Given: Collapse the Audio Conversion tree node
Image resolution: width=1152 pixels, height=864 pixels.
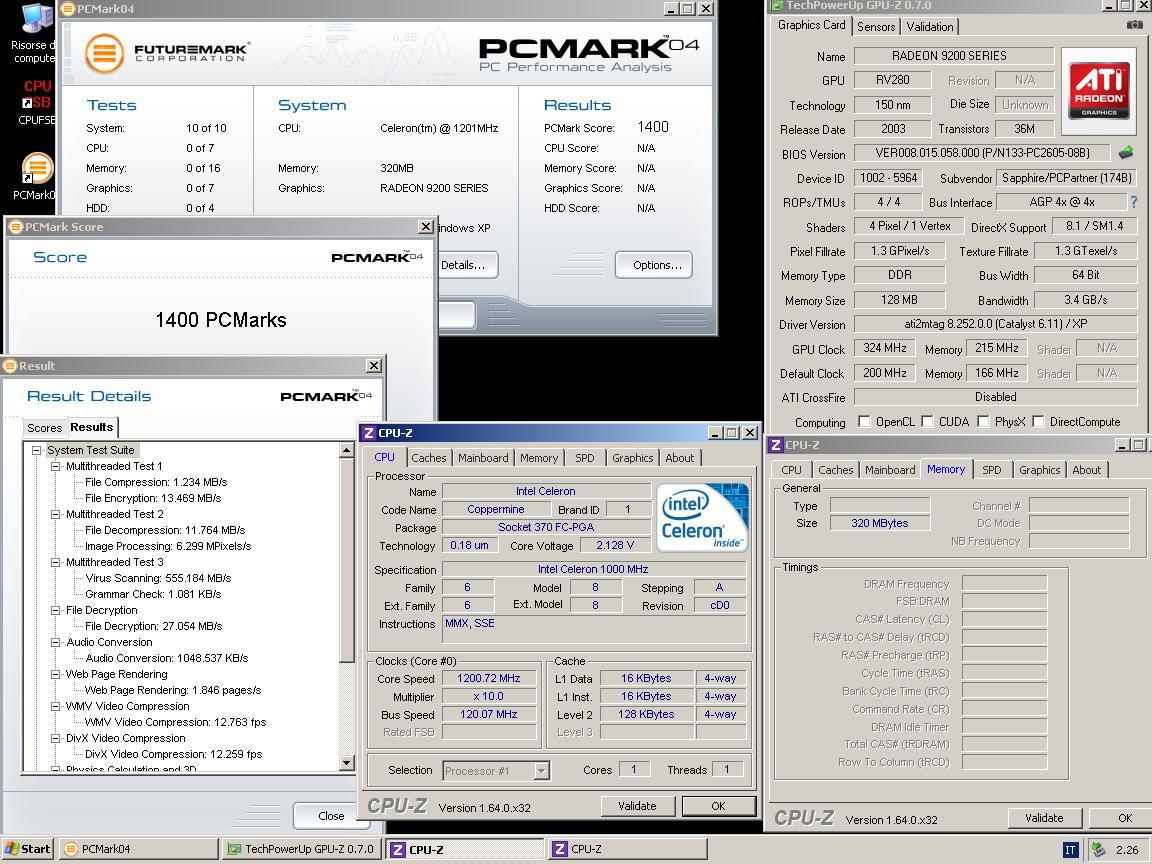Looking at the screenshot, I should [x=55, y=642].
